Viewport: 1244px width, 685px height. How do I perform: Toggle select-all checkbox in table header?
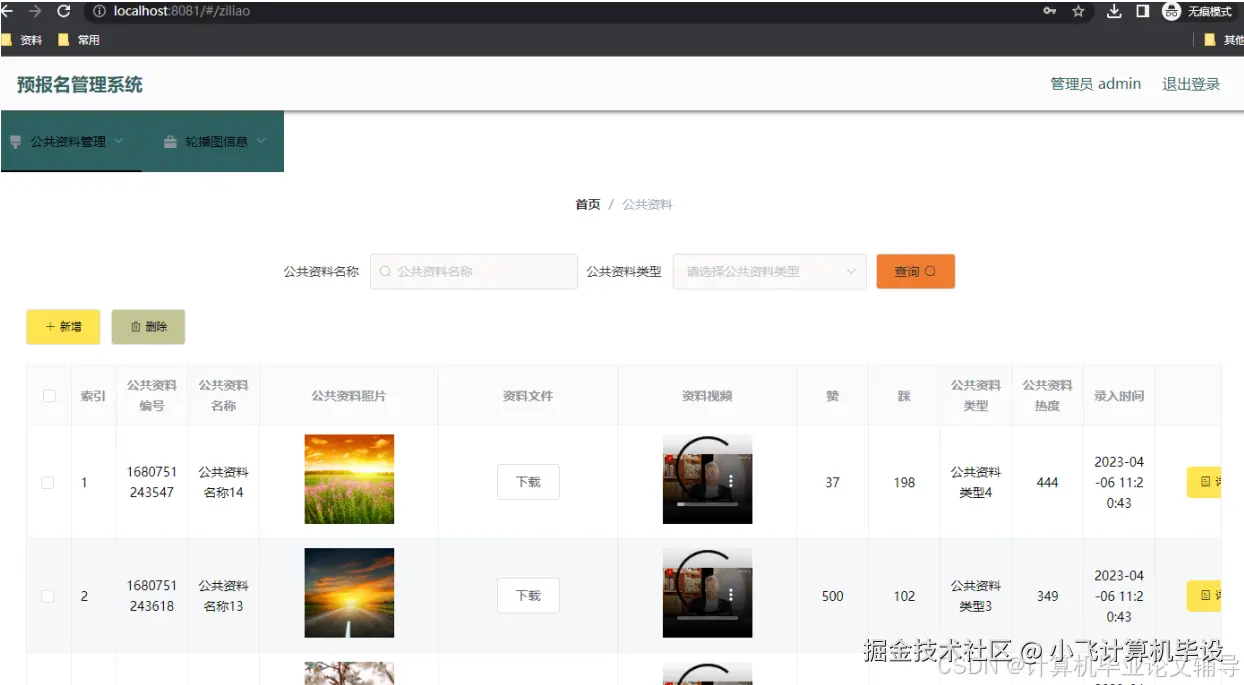pos(49,396)
